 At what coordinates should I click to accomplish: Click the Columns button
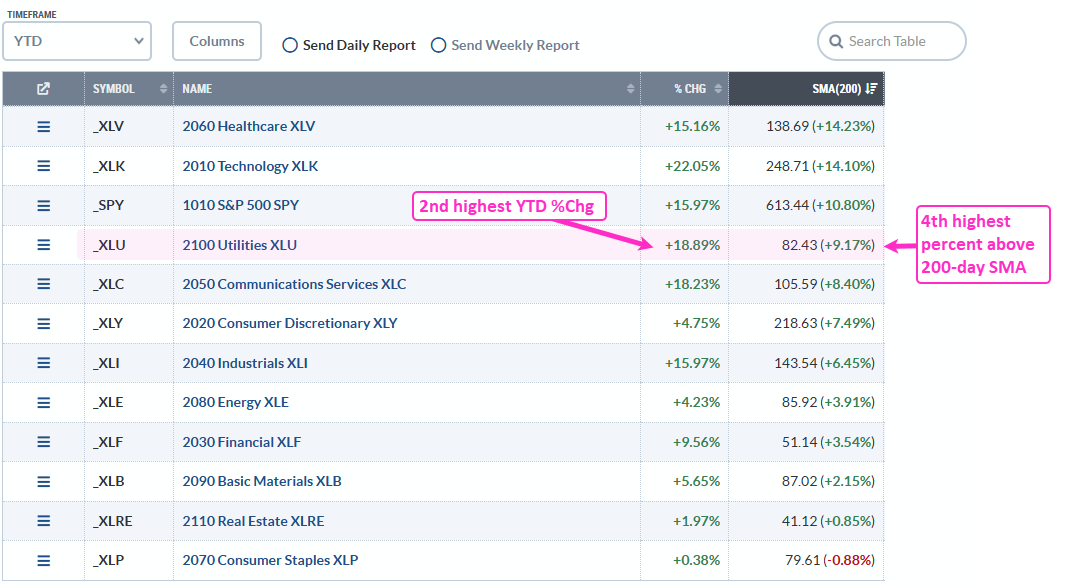click(217, 42)
